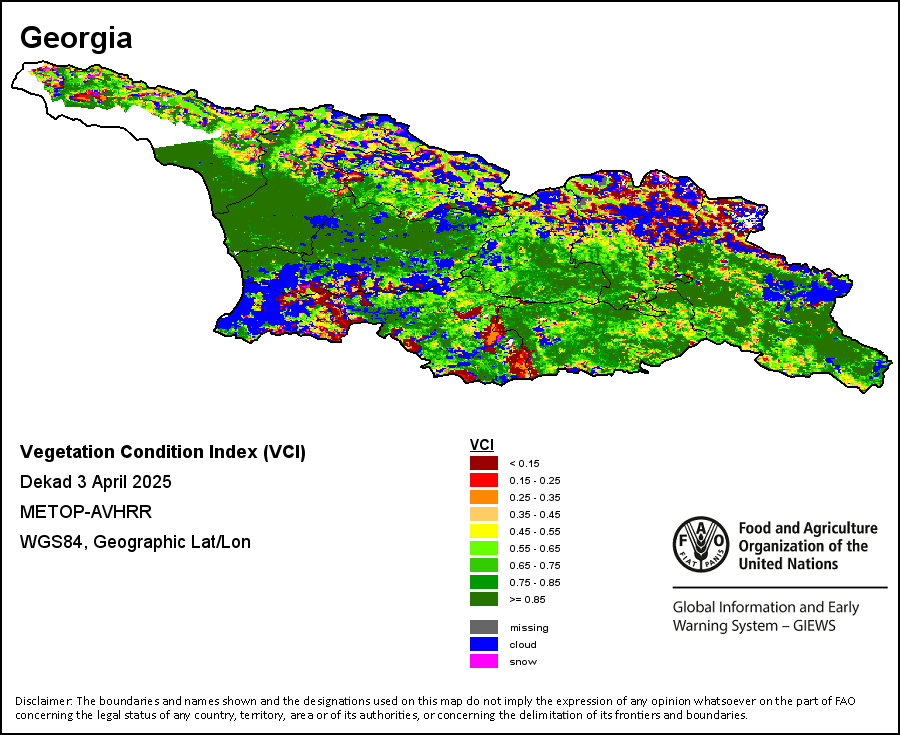Click the '>= 0.85' legend label
Viewport: 900px width, 735px height.
[527, 600]
